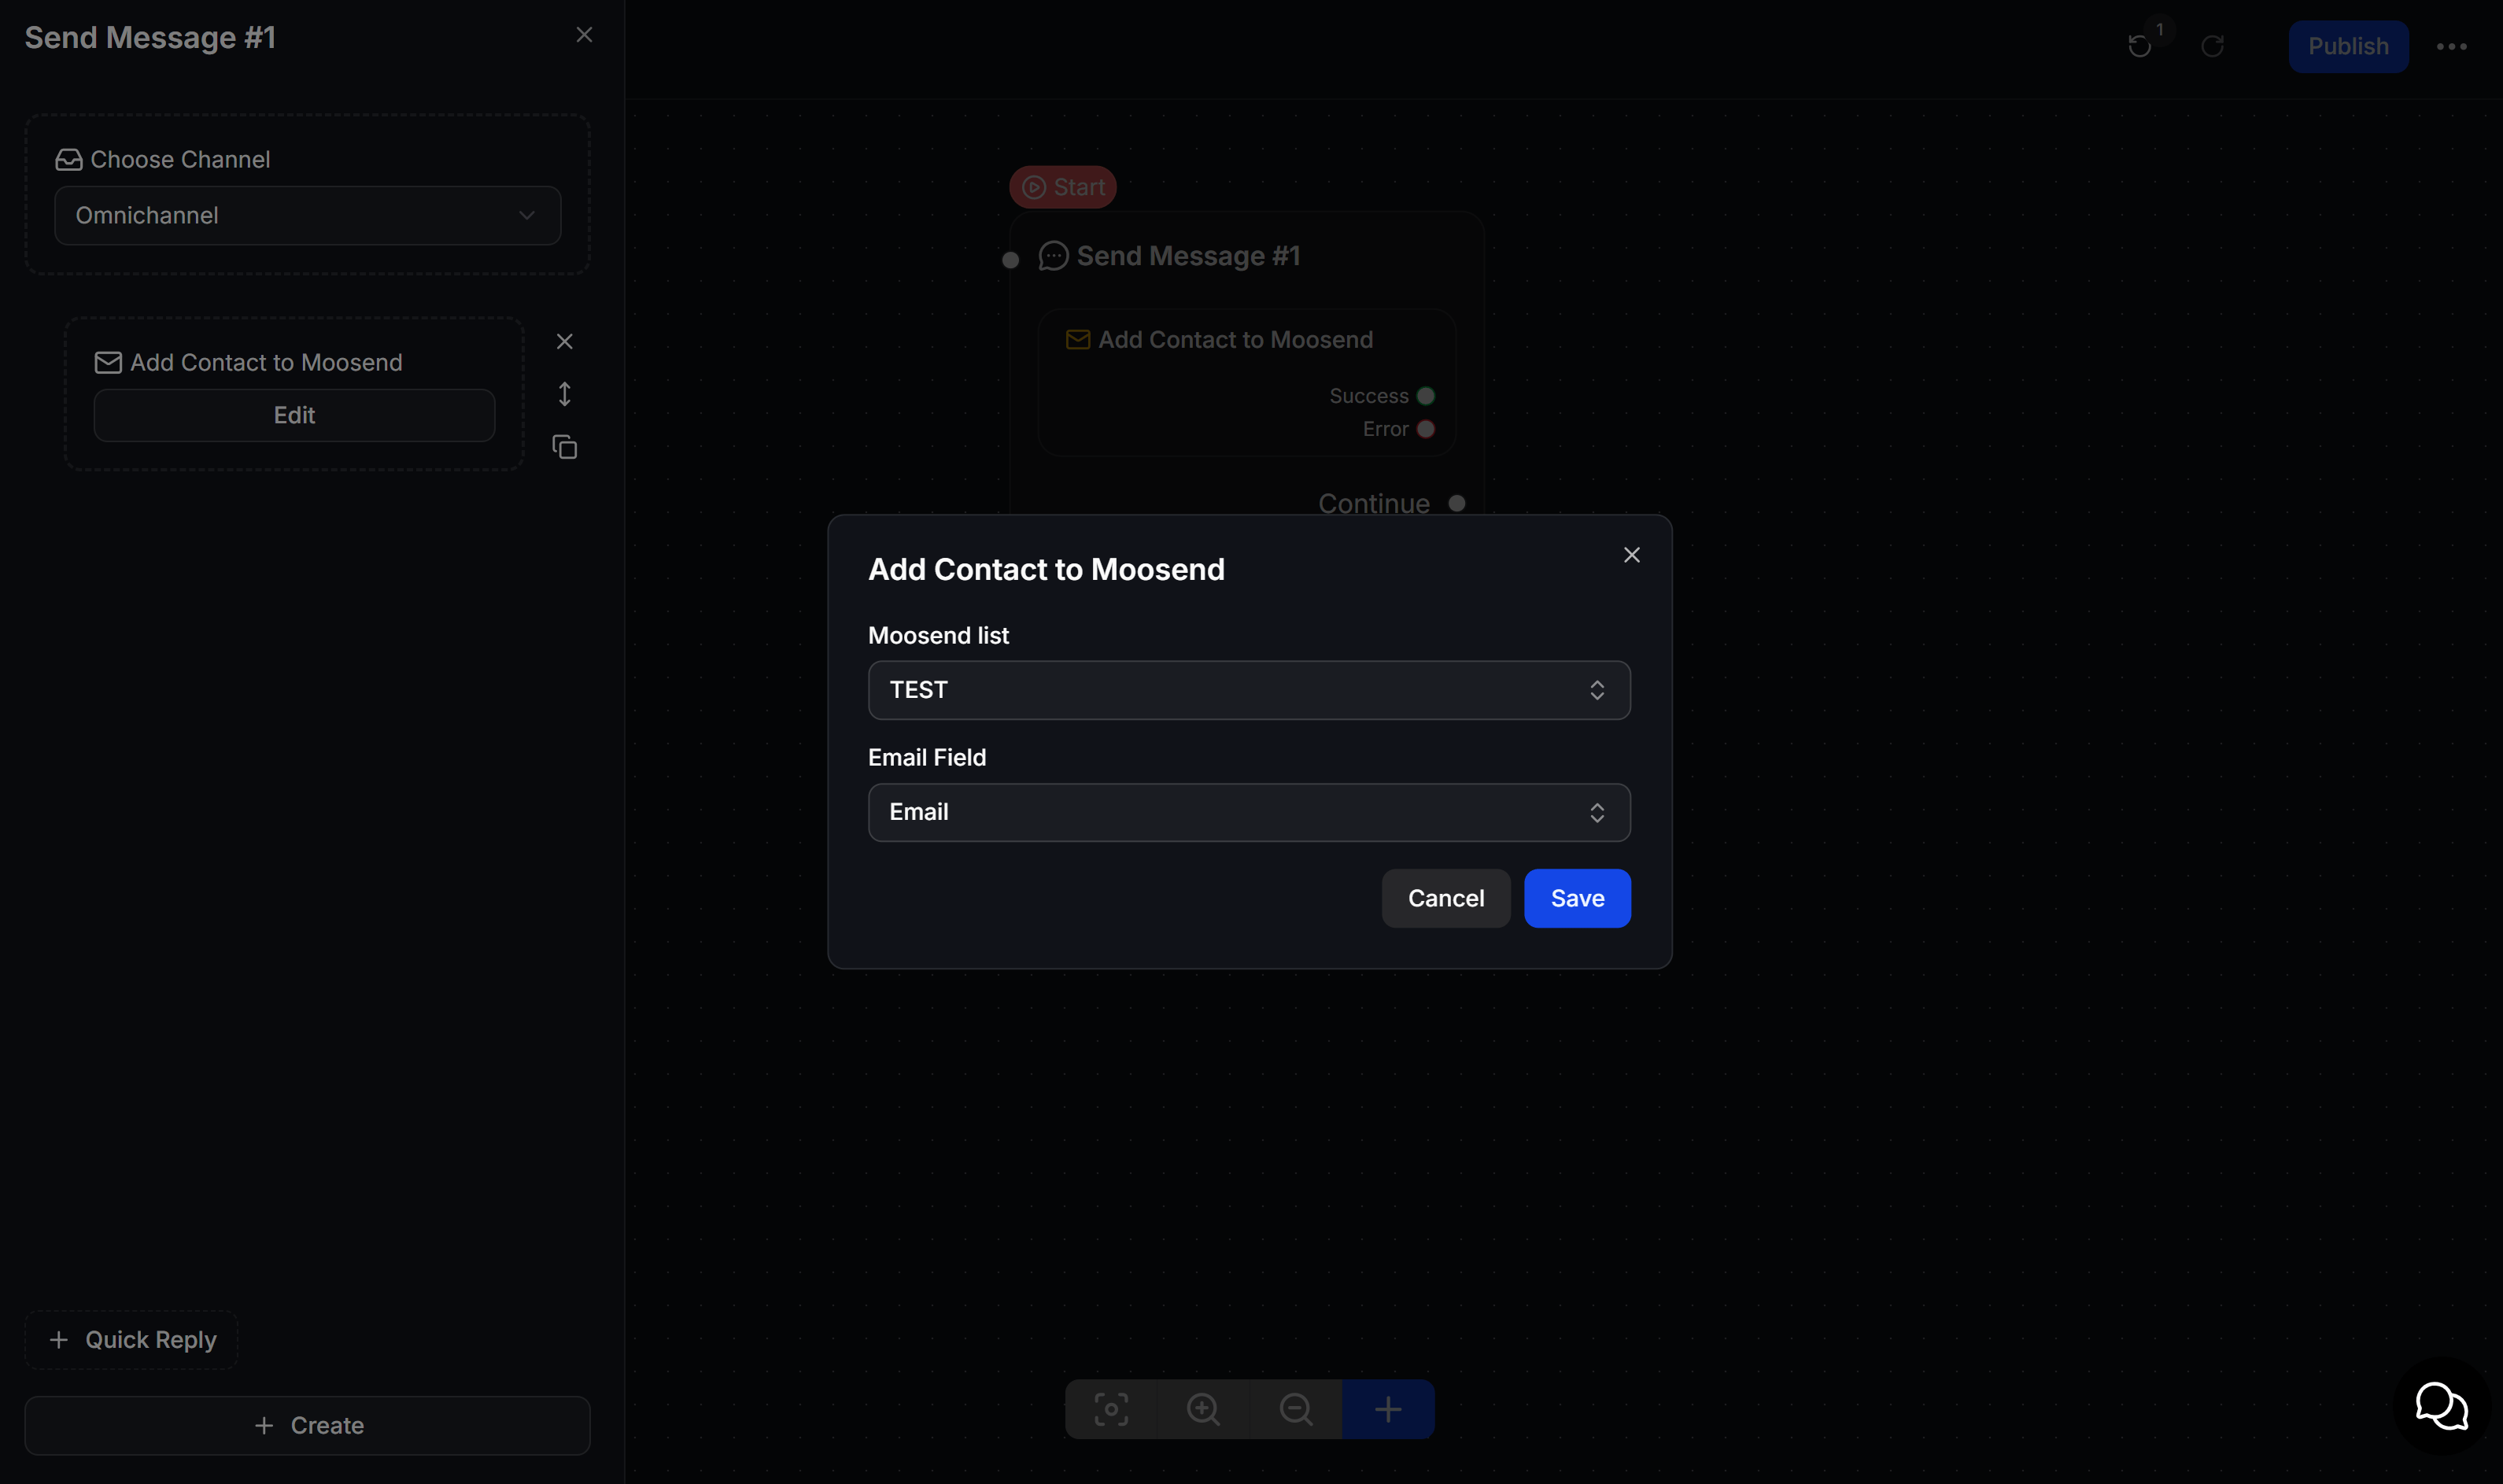Save the Moosend contact settings
Screen dimensions: 2503x1484
(x=1577, y=898)
